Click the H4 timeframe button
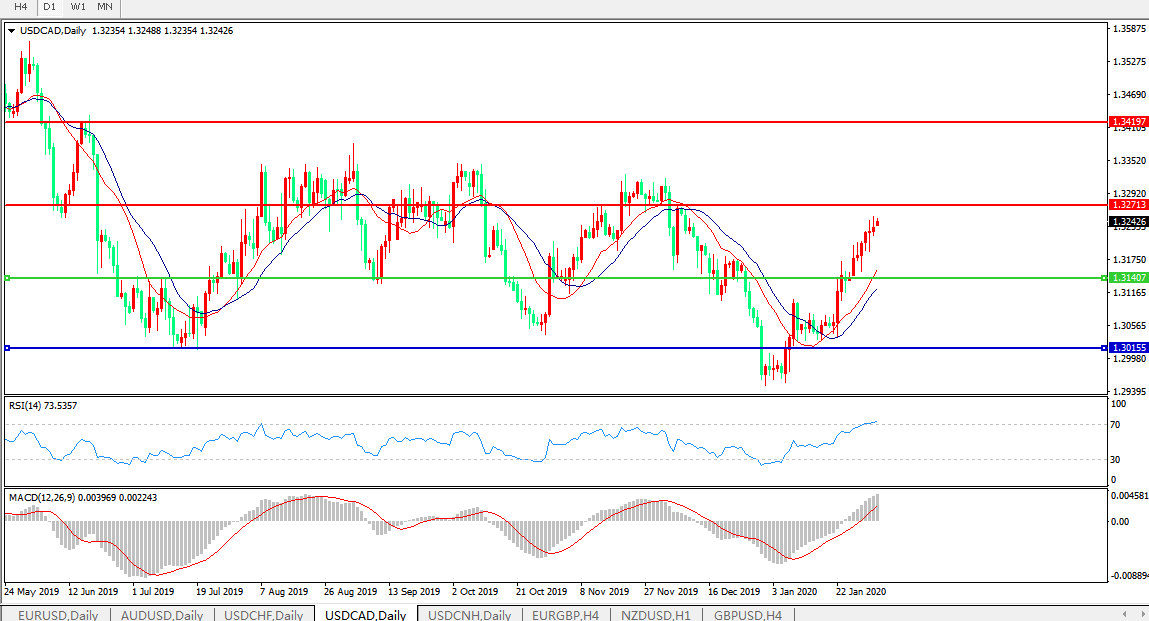This screenshot has height=621, width=1149. pyautogui.click(x=20, y=6)
